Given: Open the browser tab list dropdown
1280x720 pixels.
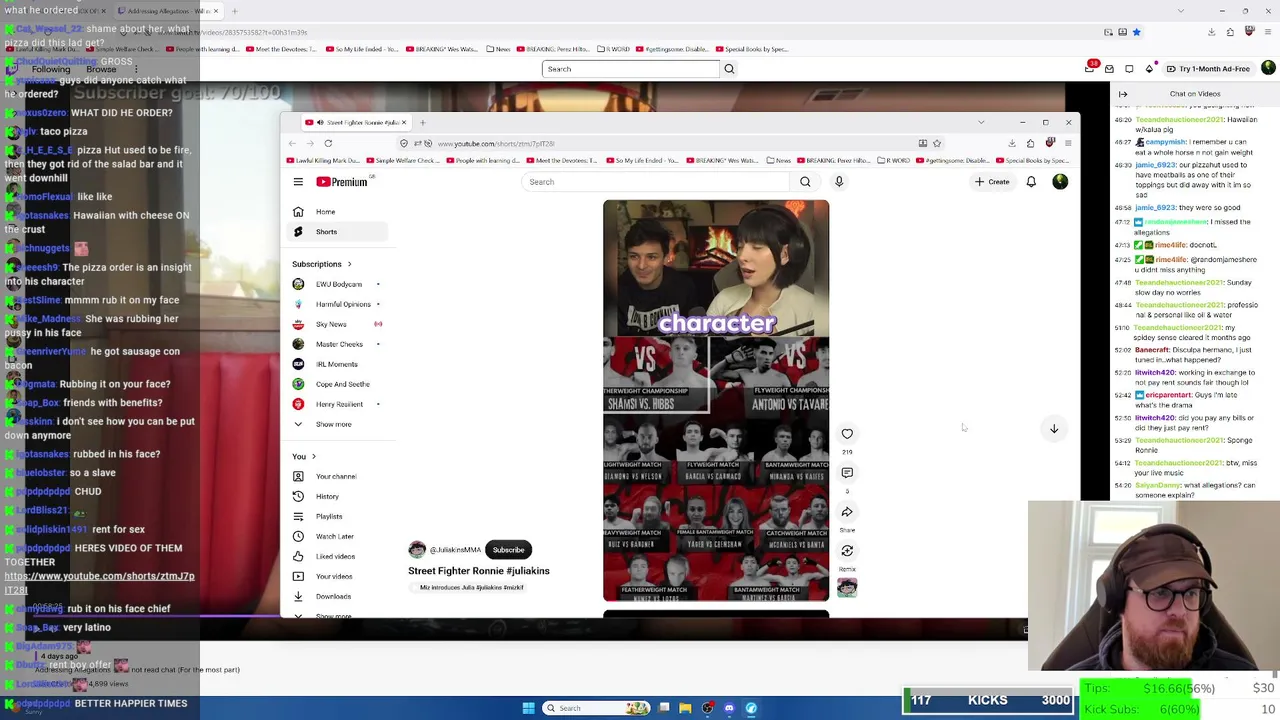Looking at the screenshot, I should pyautogui.click(x=981, y=123).
